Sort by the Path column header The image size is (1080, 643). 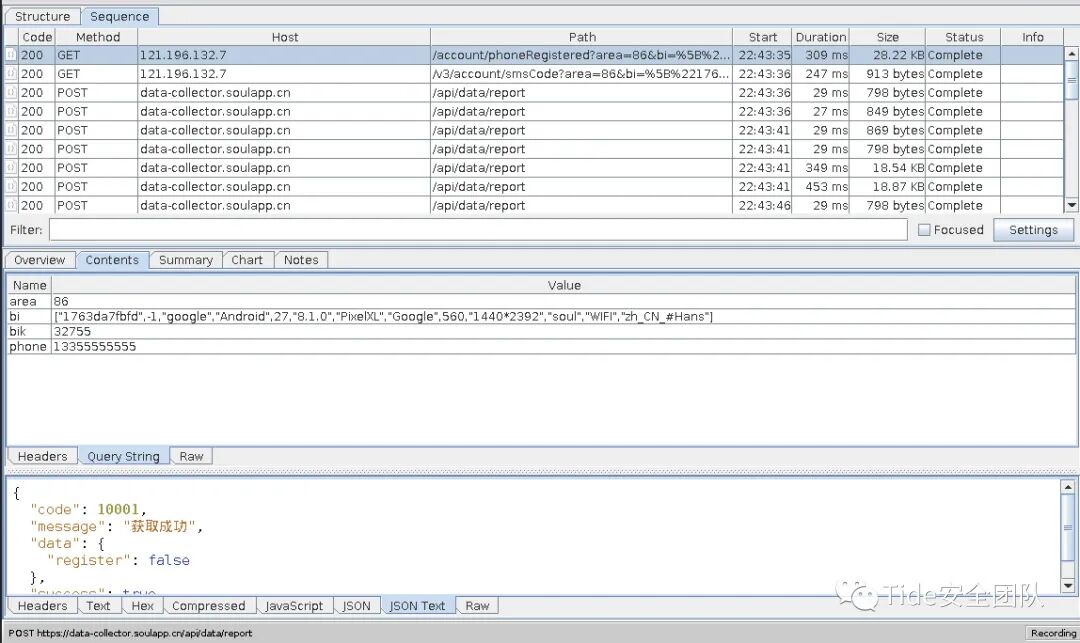click(x=582, y=37)
